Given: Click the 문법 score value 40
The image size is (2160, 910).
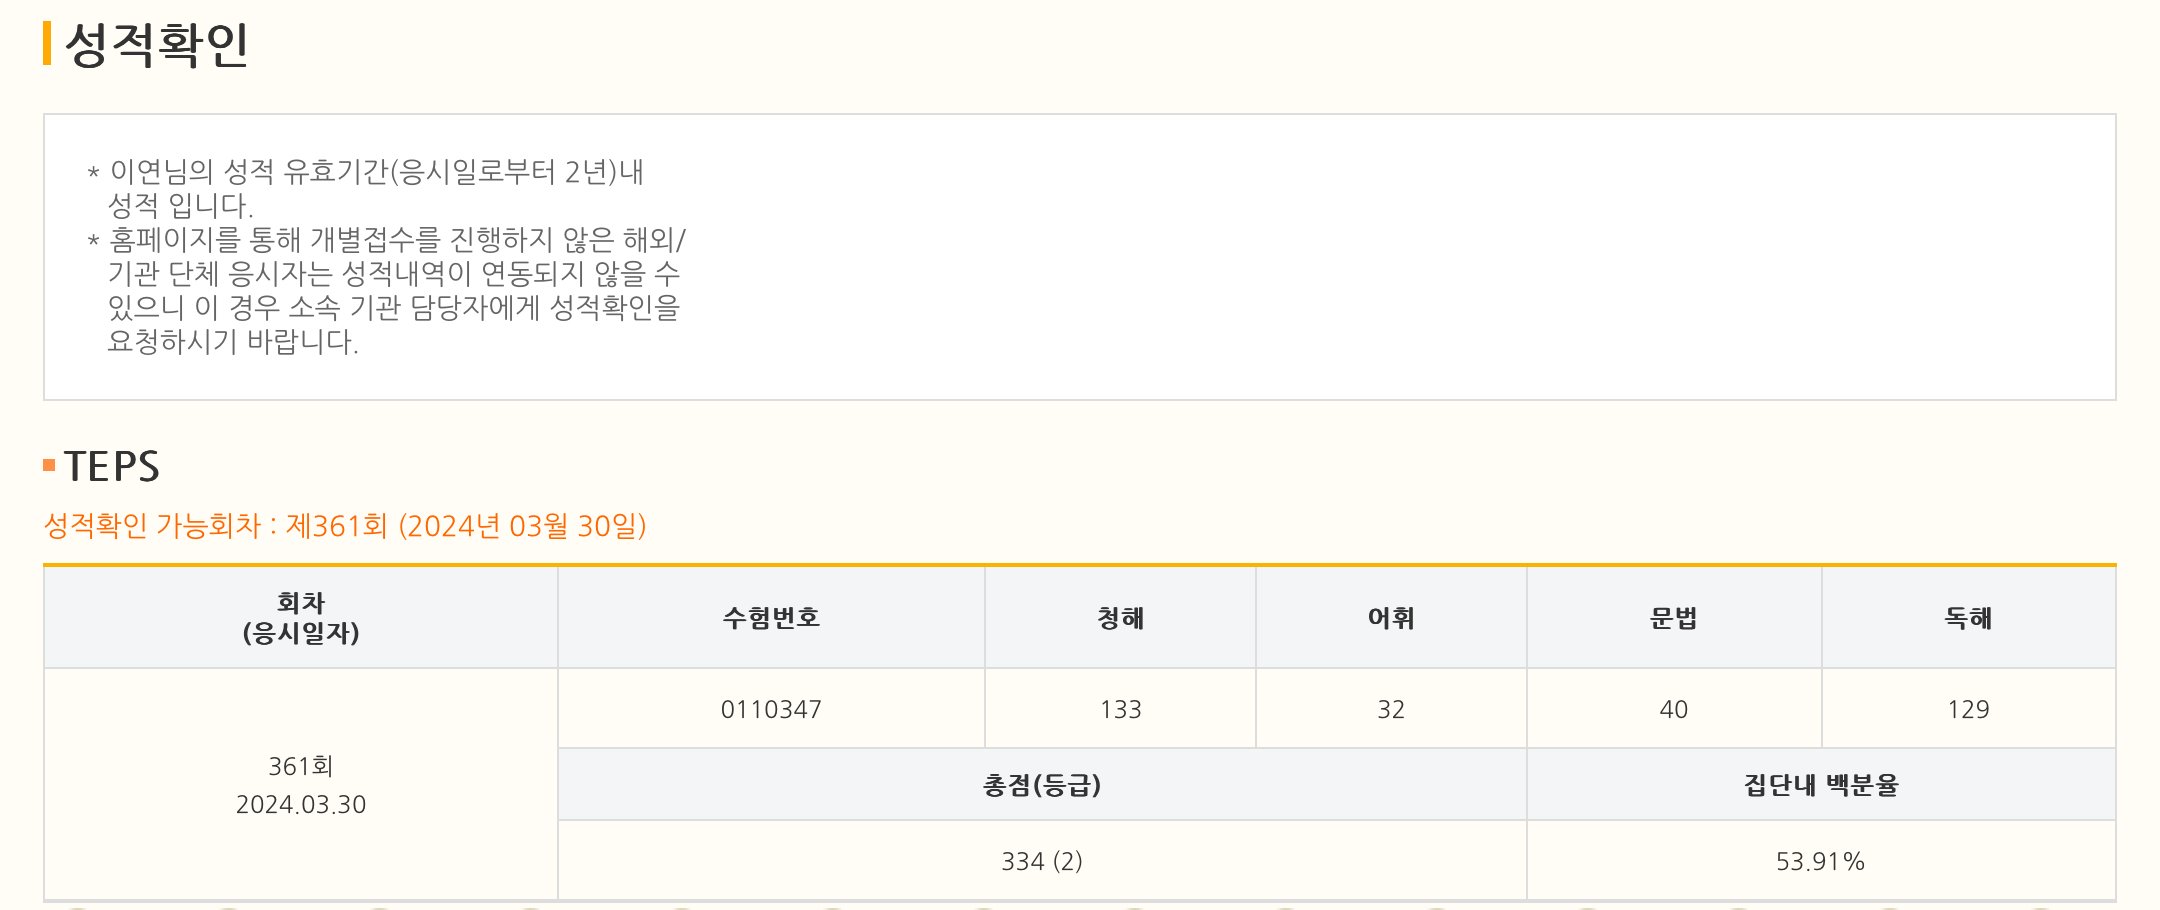Looking at the screenshot, I should coord(1673,709).
